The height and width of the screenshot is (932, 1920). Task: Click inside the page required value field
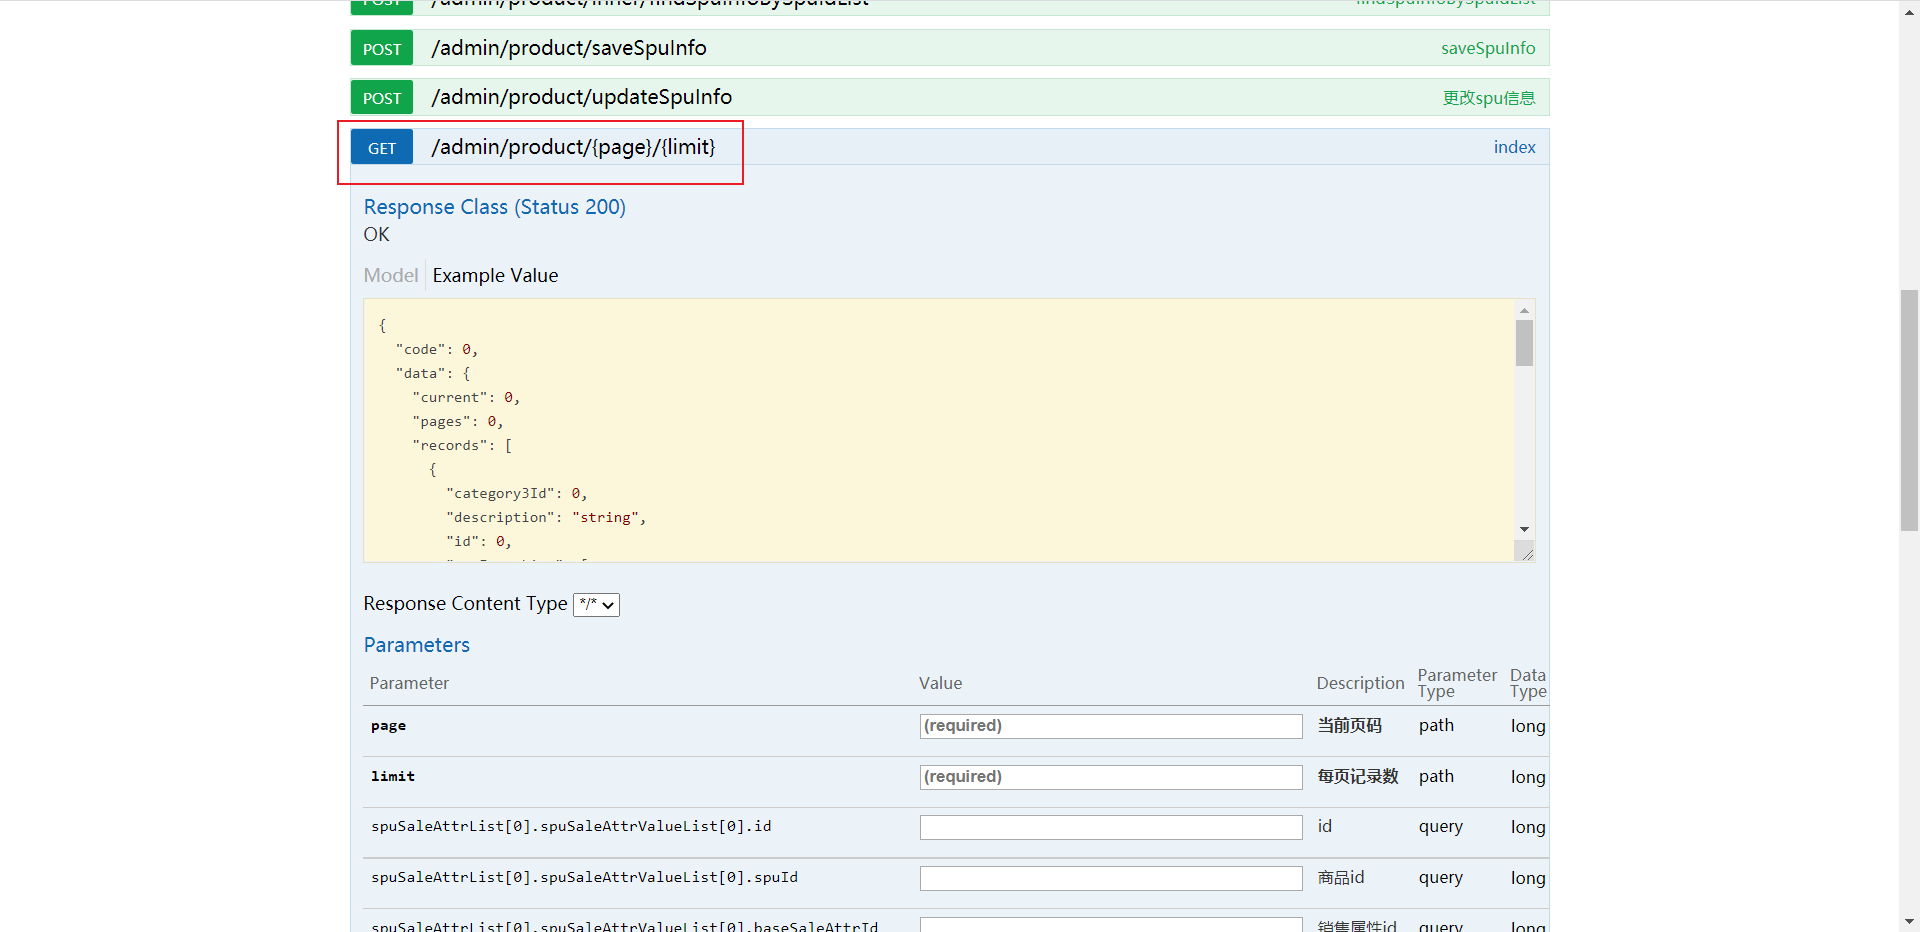click(x=1110, y=726)
